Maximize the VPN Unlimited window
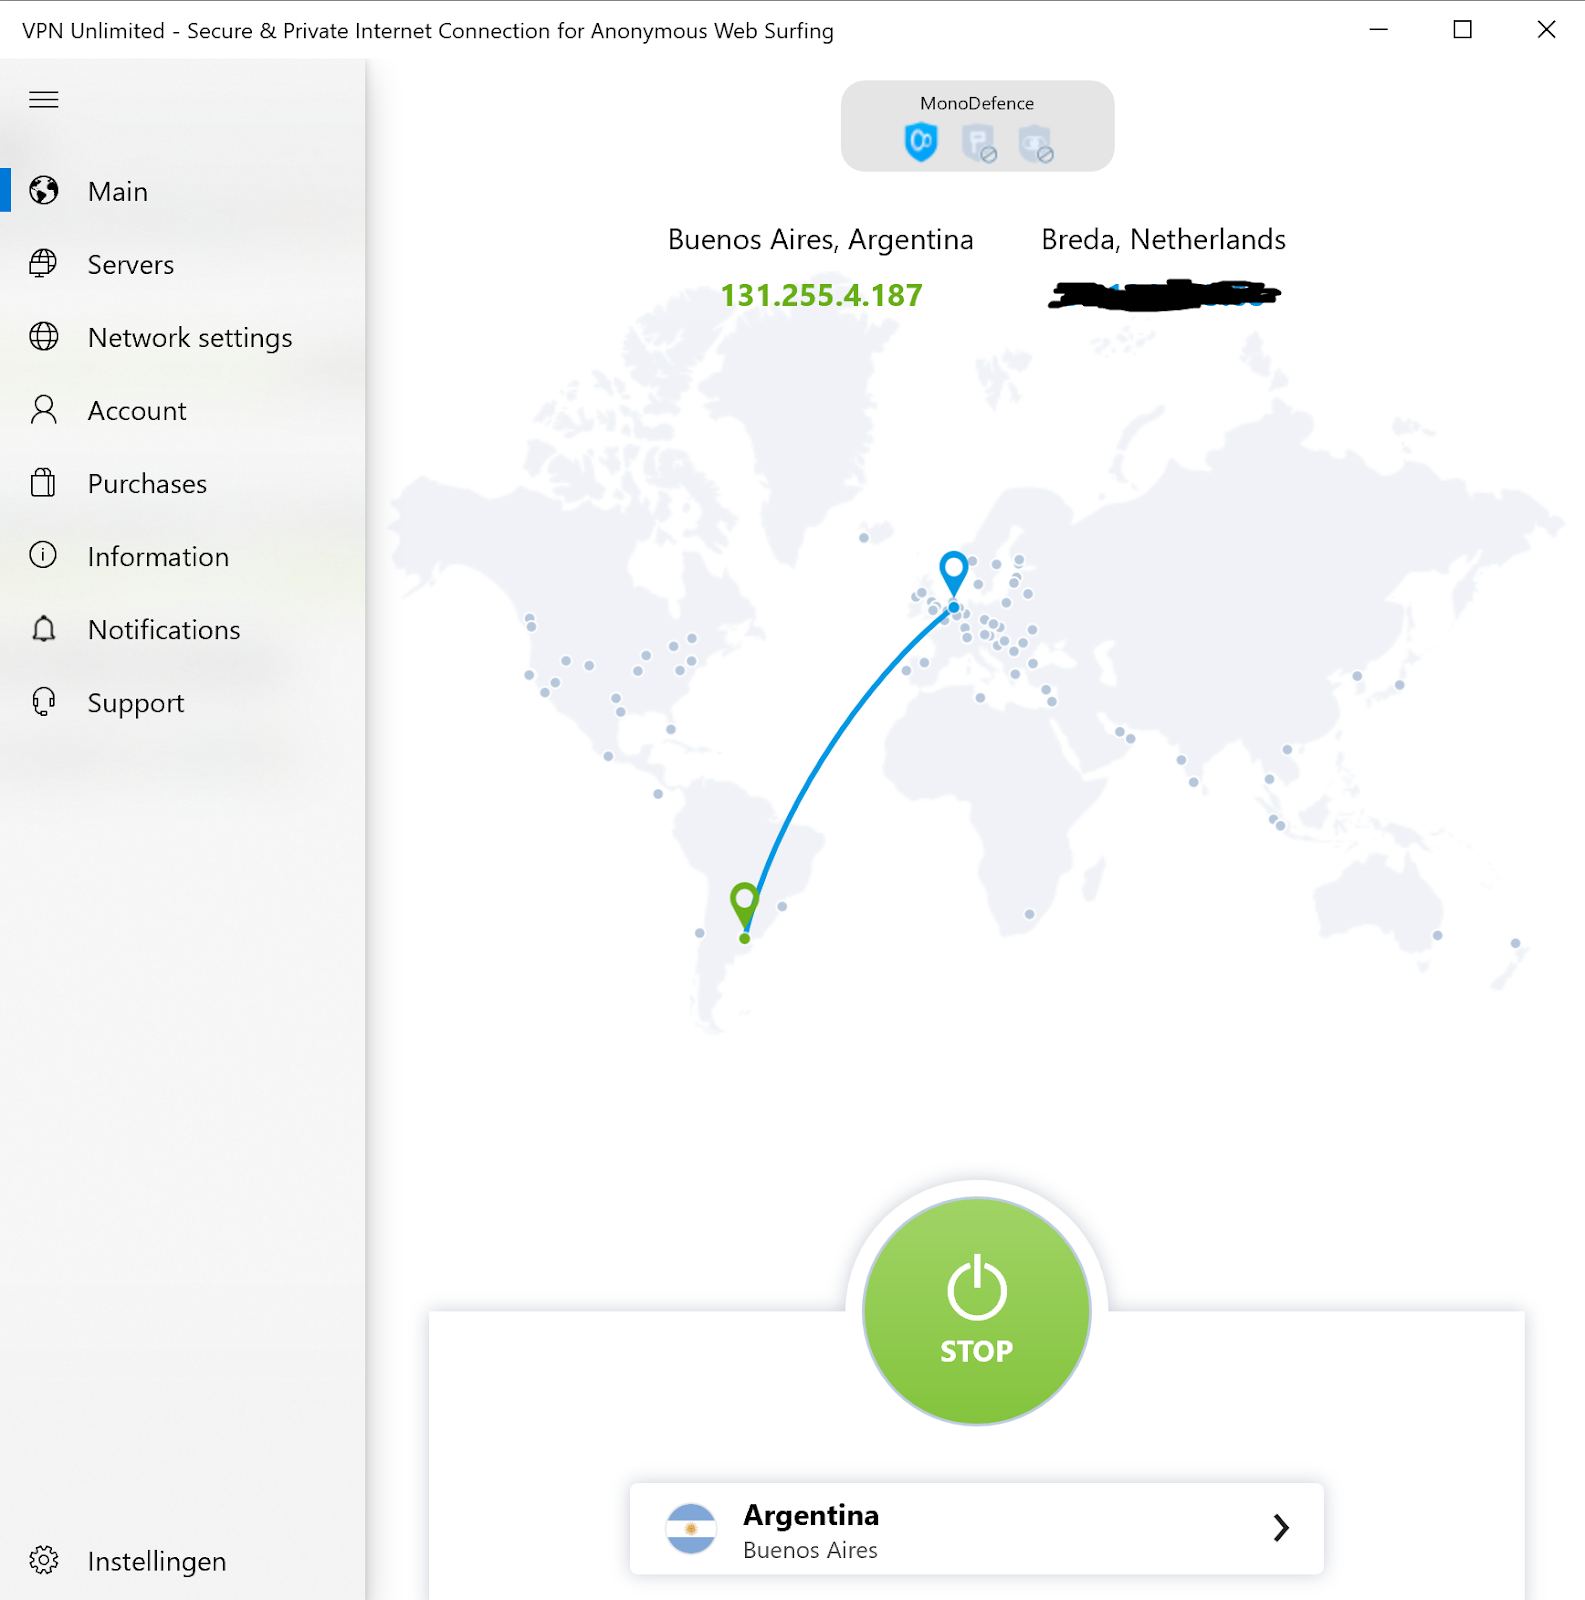The image size is (1585, 1600). click(1462, 30)
